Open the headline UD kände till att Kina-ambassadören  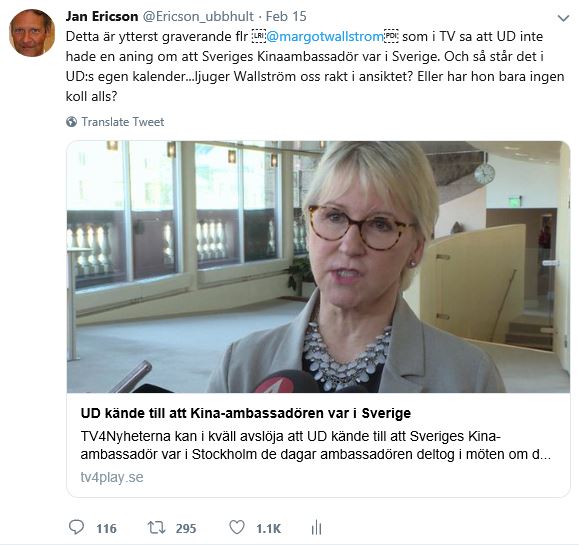click(x=246, y=413)
